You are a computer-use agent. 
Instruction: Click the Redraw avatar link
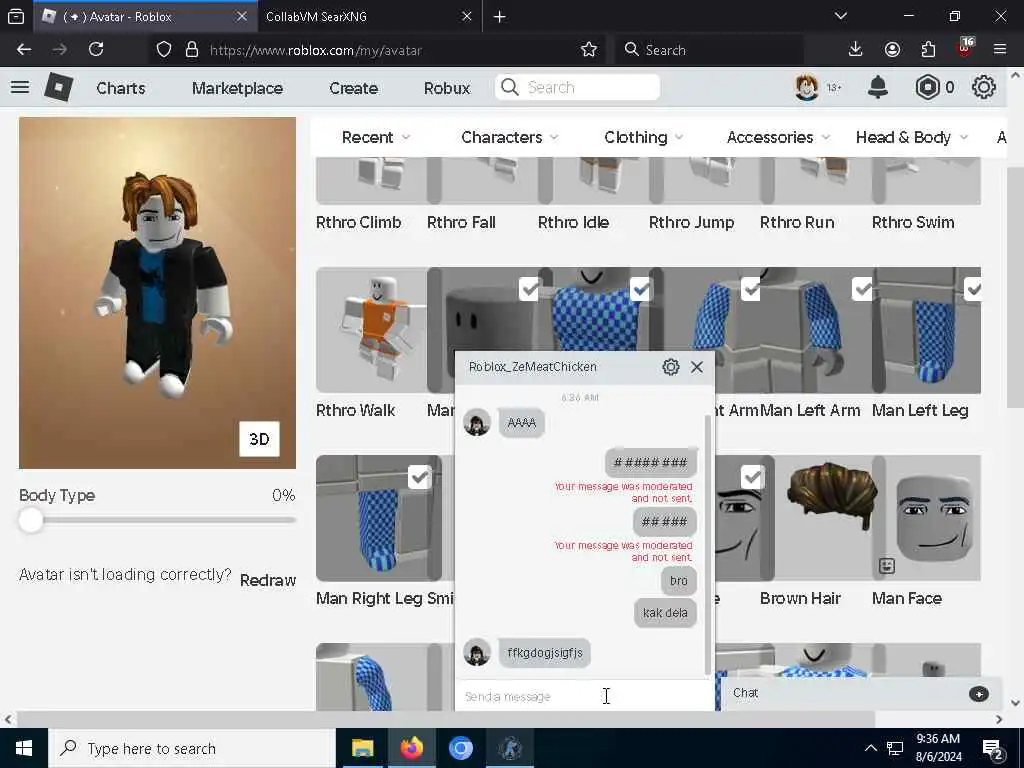click(x=268, y=580)
